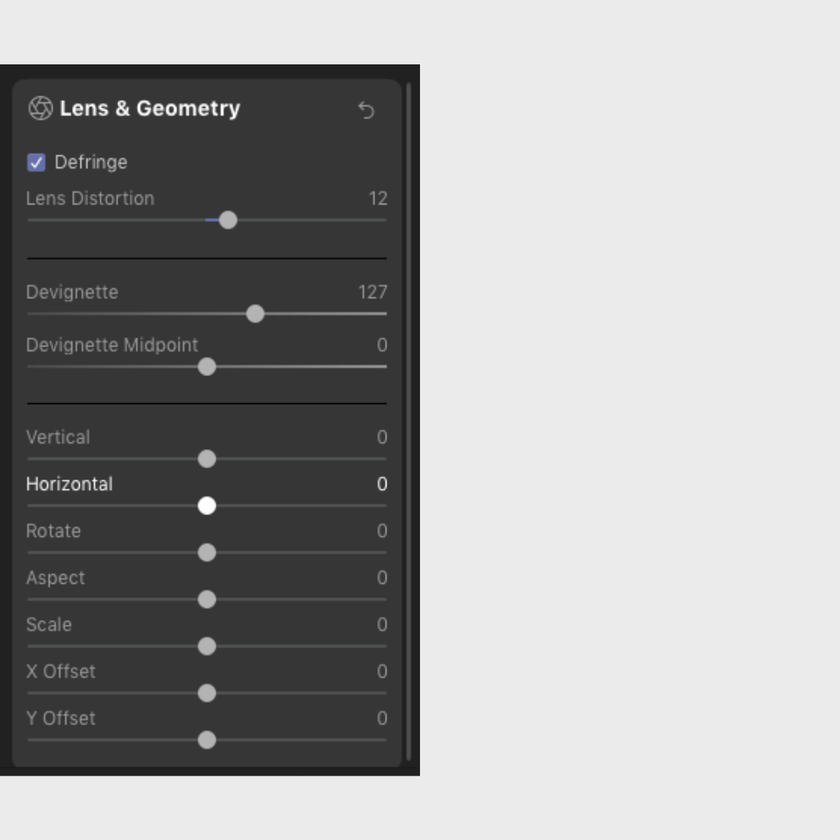Select the Devignette Midpoint slider handle
Screen dimensions: 840x840
[207, 367]
